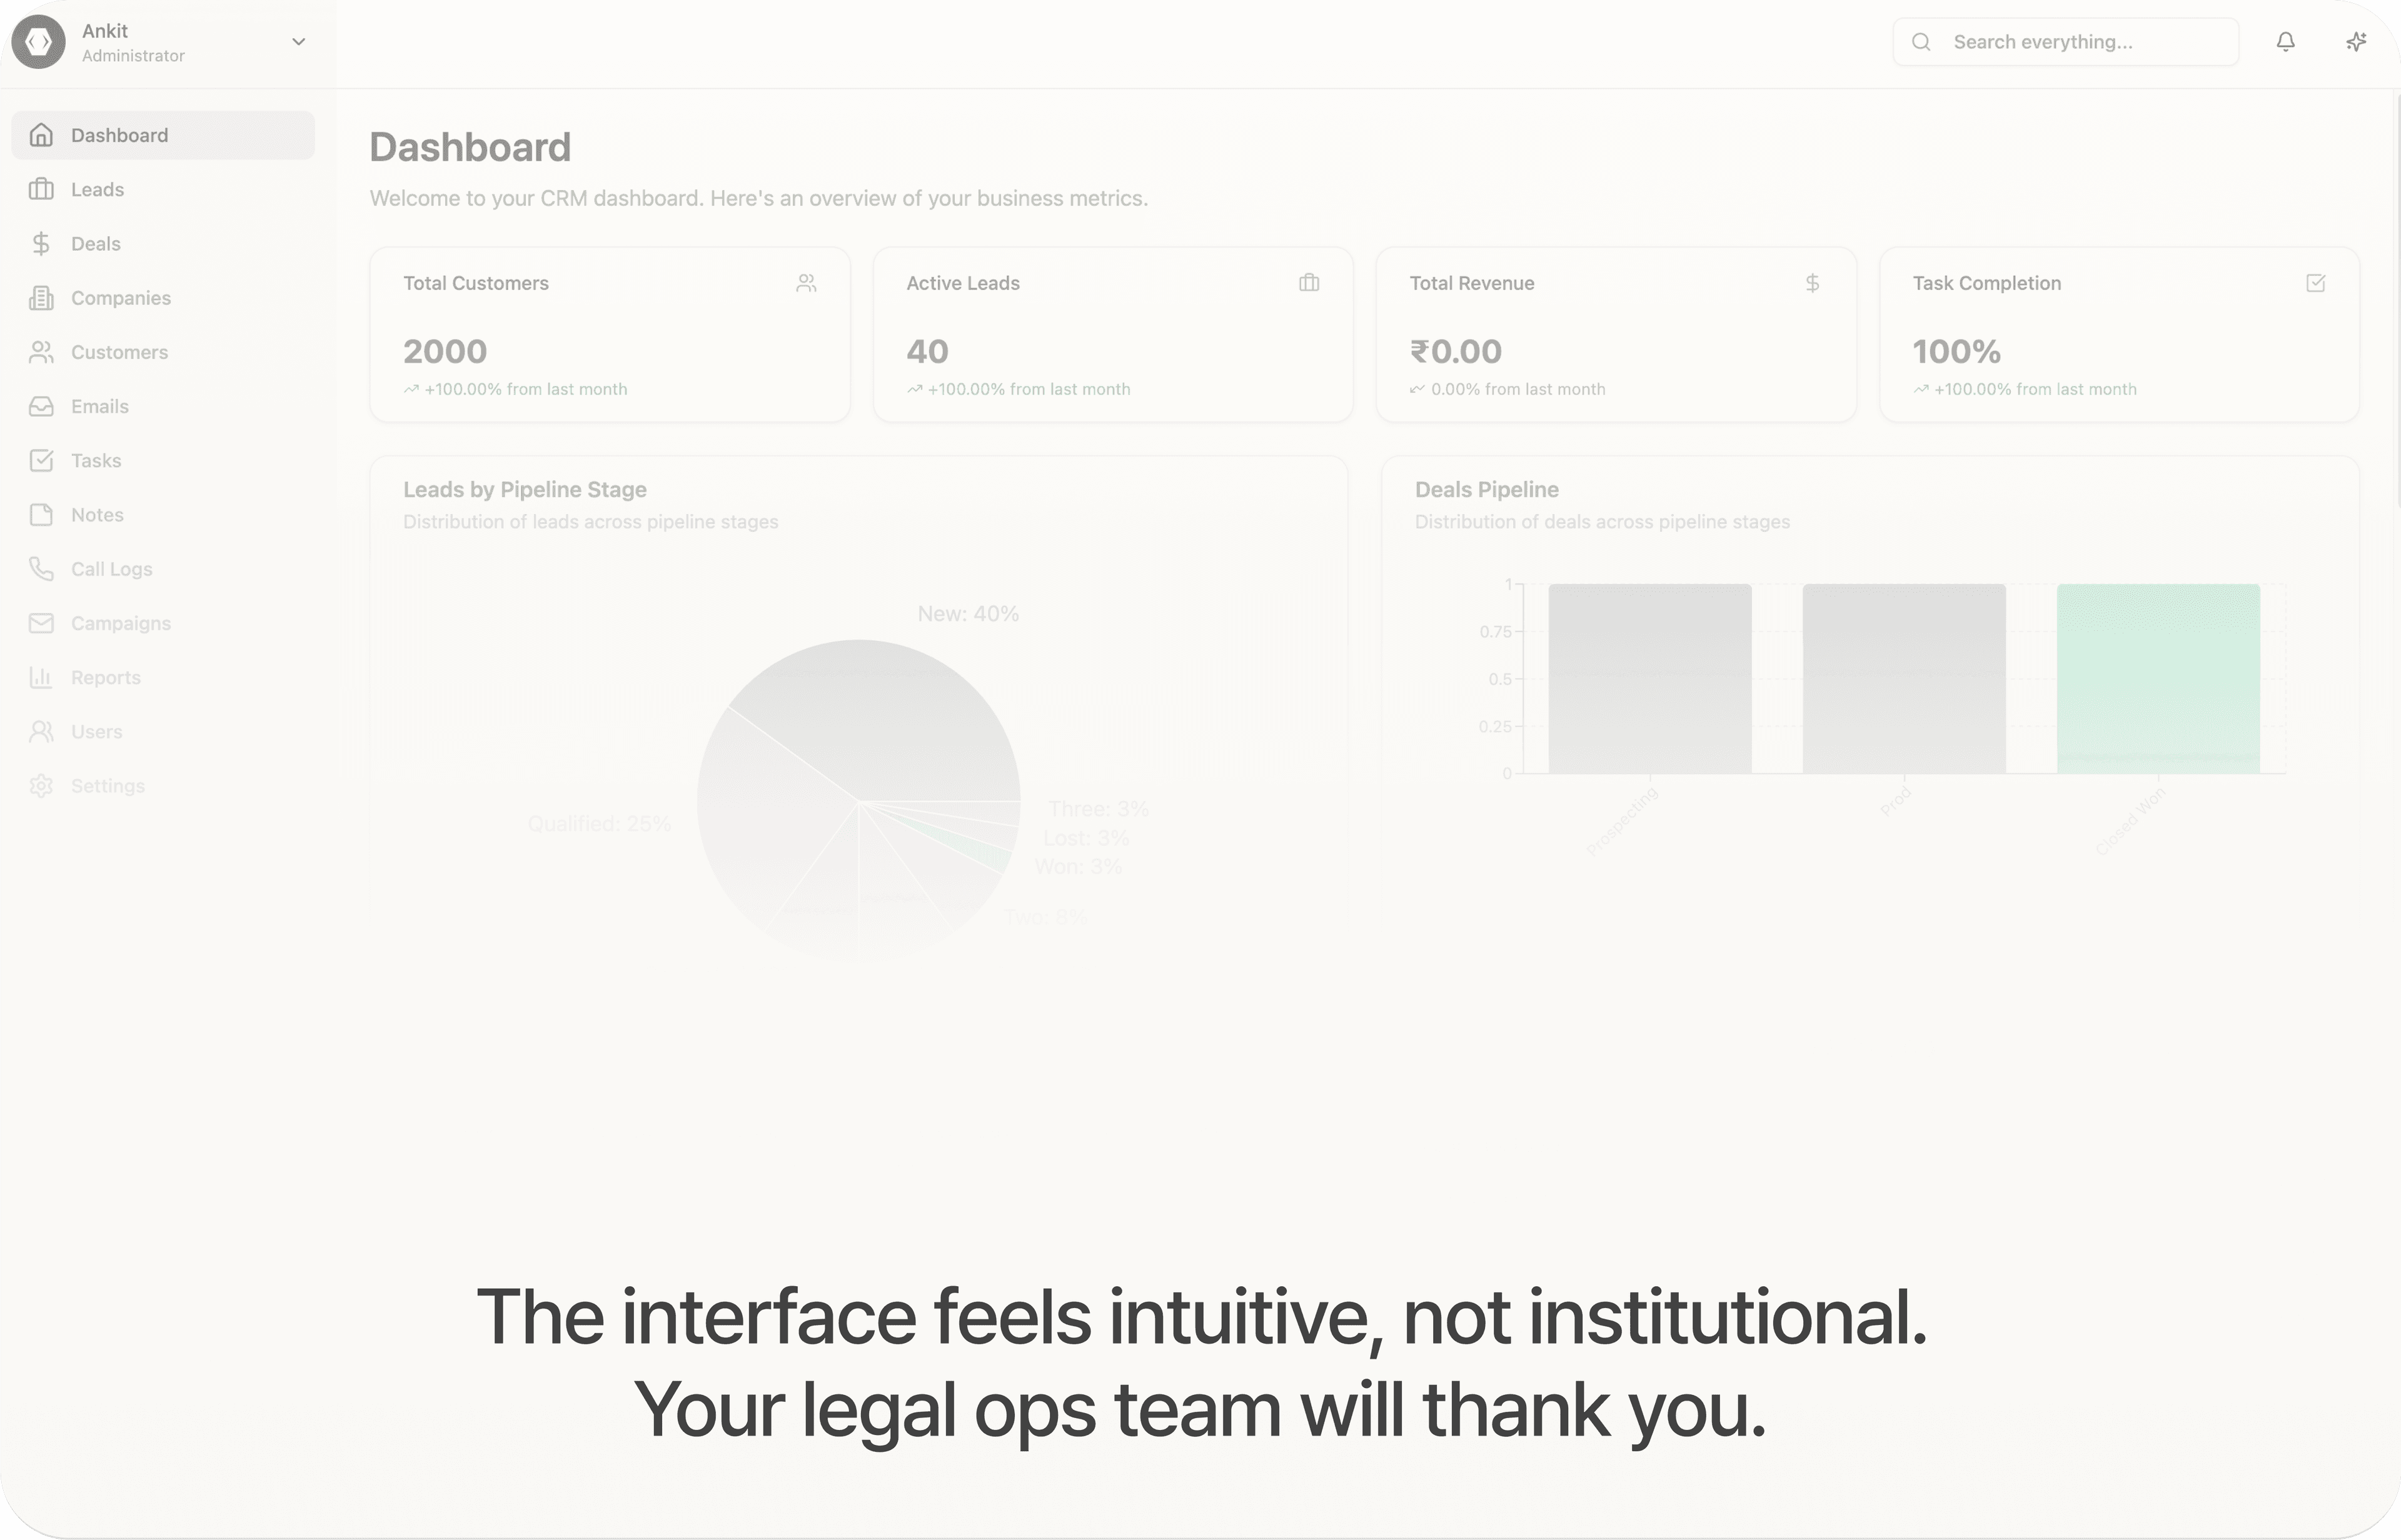Click the Notes document icon
Image resolution: width=2401 pixels, height=1540 pixels.
41,514
